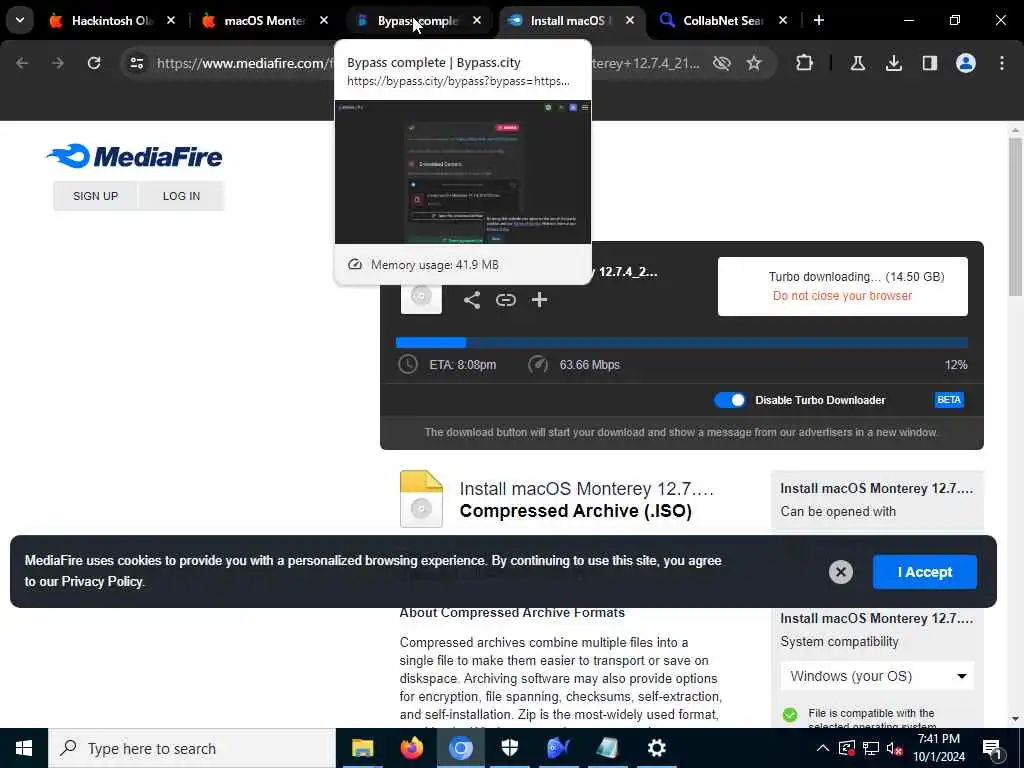The height and width of the screenshot is (768, 1024).
Task: Click the Turbo downloading status box
Action: (842, 286)
